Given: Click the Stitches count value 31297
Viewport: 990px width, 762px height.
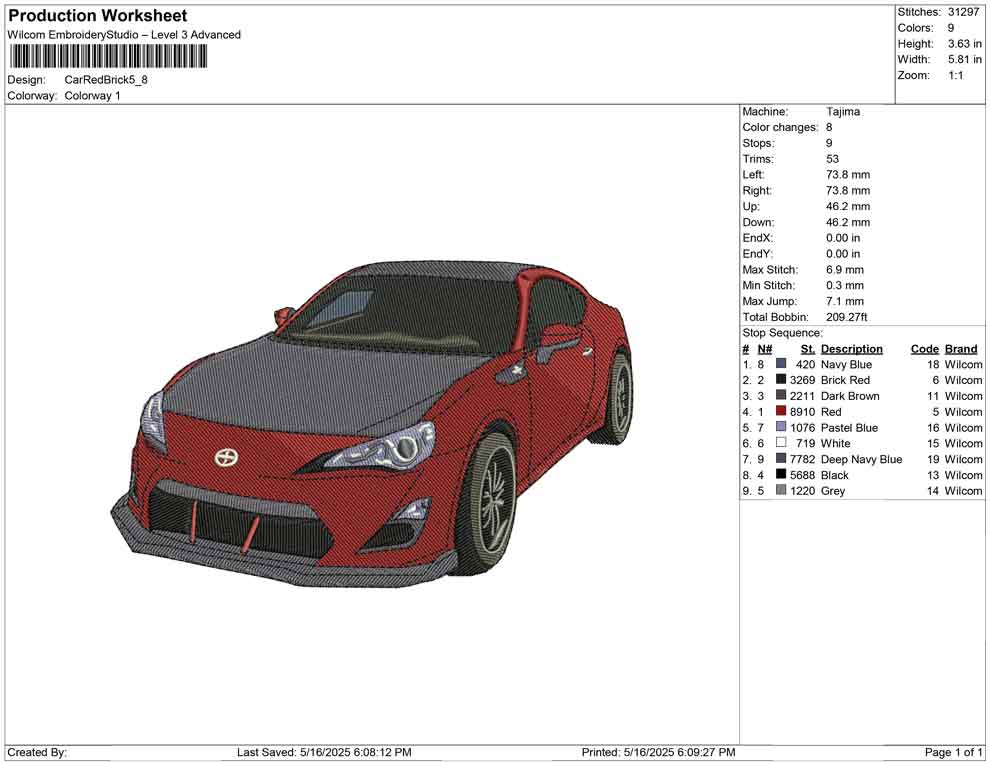Looking at the screenshot, I should click(x=963, y=12).
